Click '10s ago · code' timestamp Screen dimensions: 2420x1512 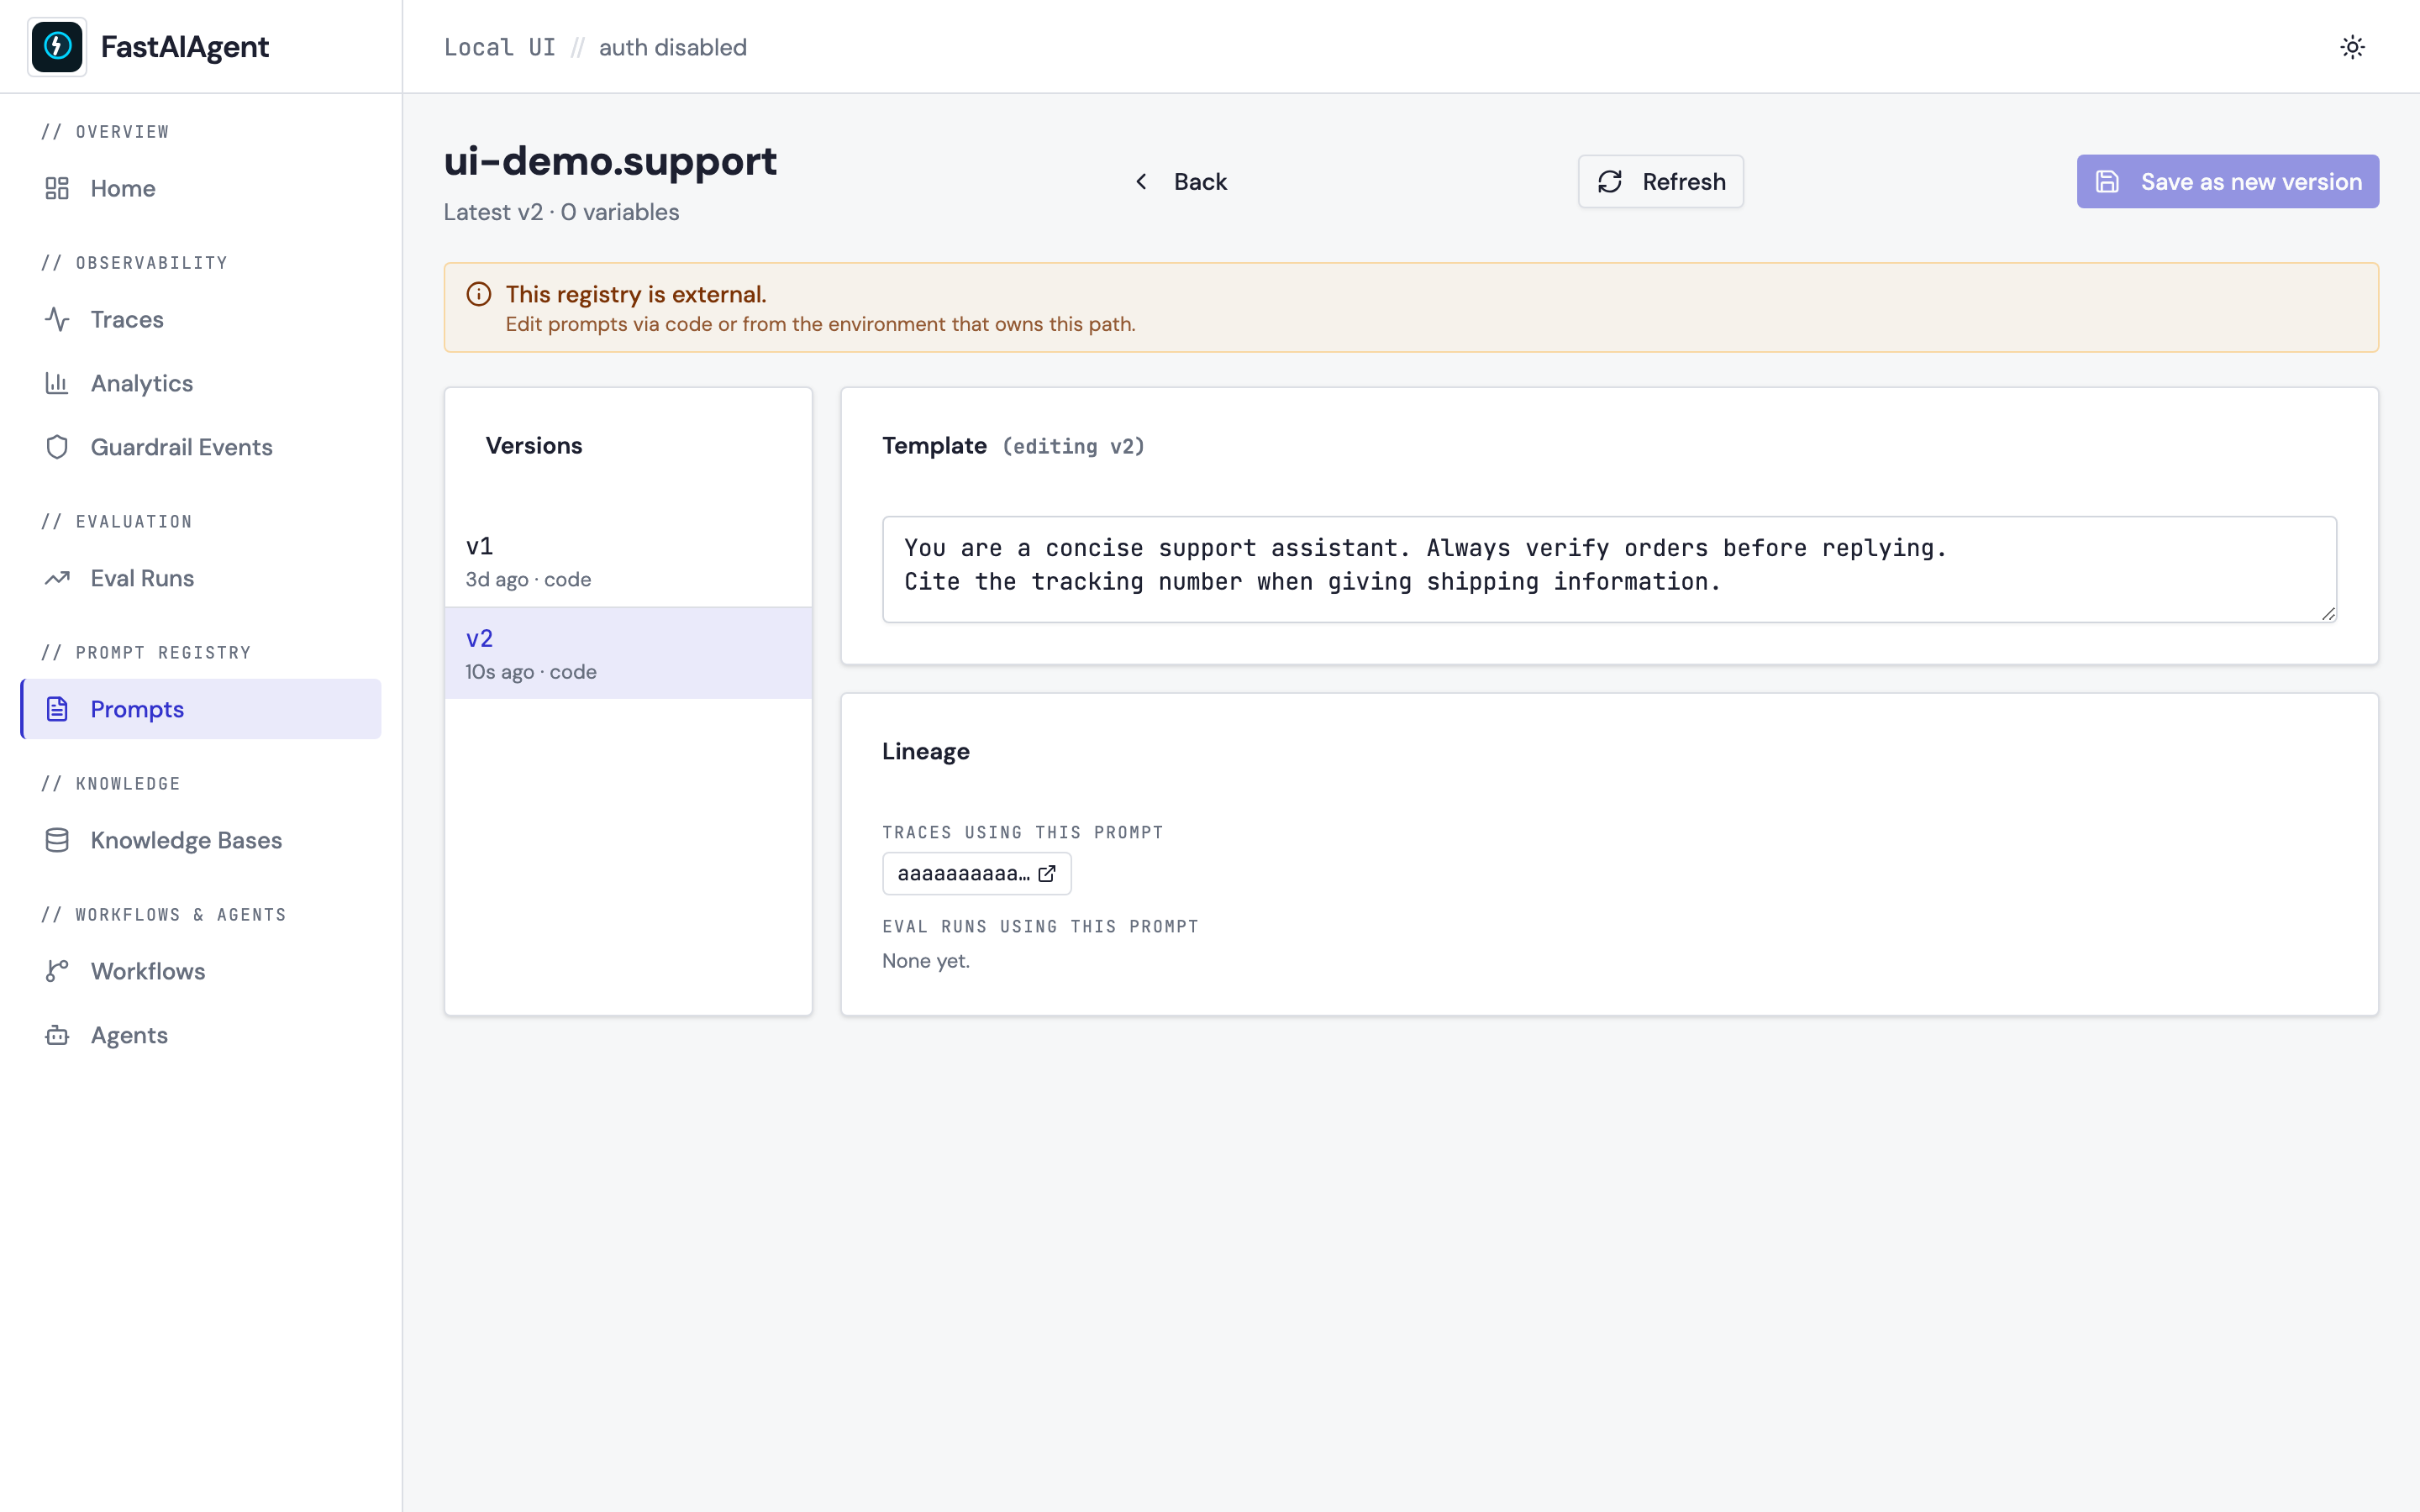[531, 672]
